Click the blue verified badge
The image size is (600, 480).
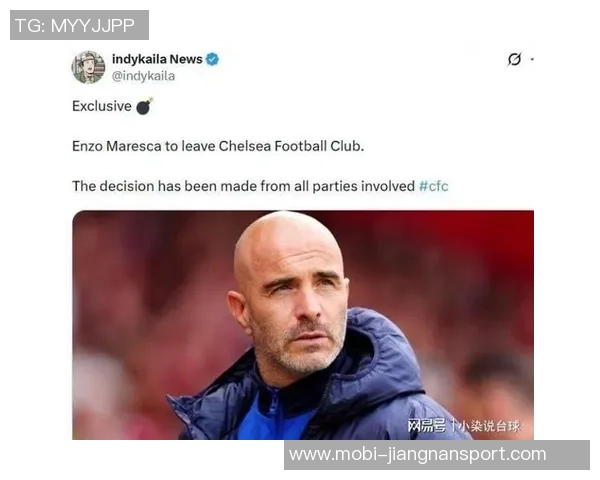[x=212, y=59]
